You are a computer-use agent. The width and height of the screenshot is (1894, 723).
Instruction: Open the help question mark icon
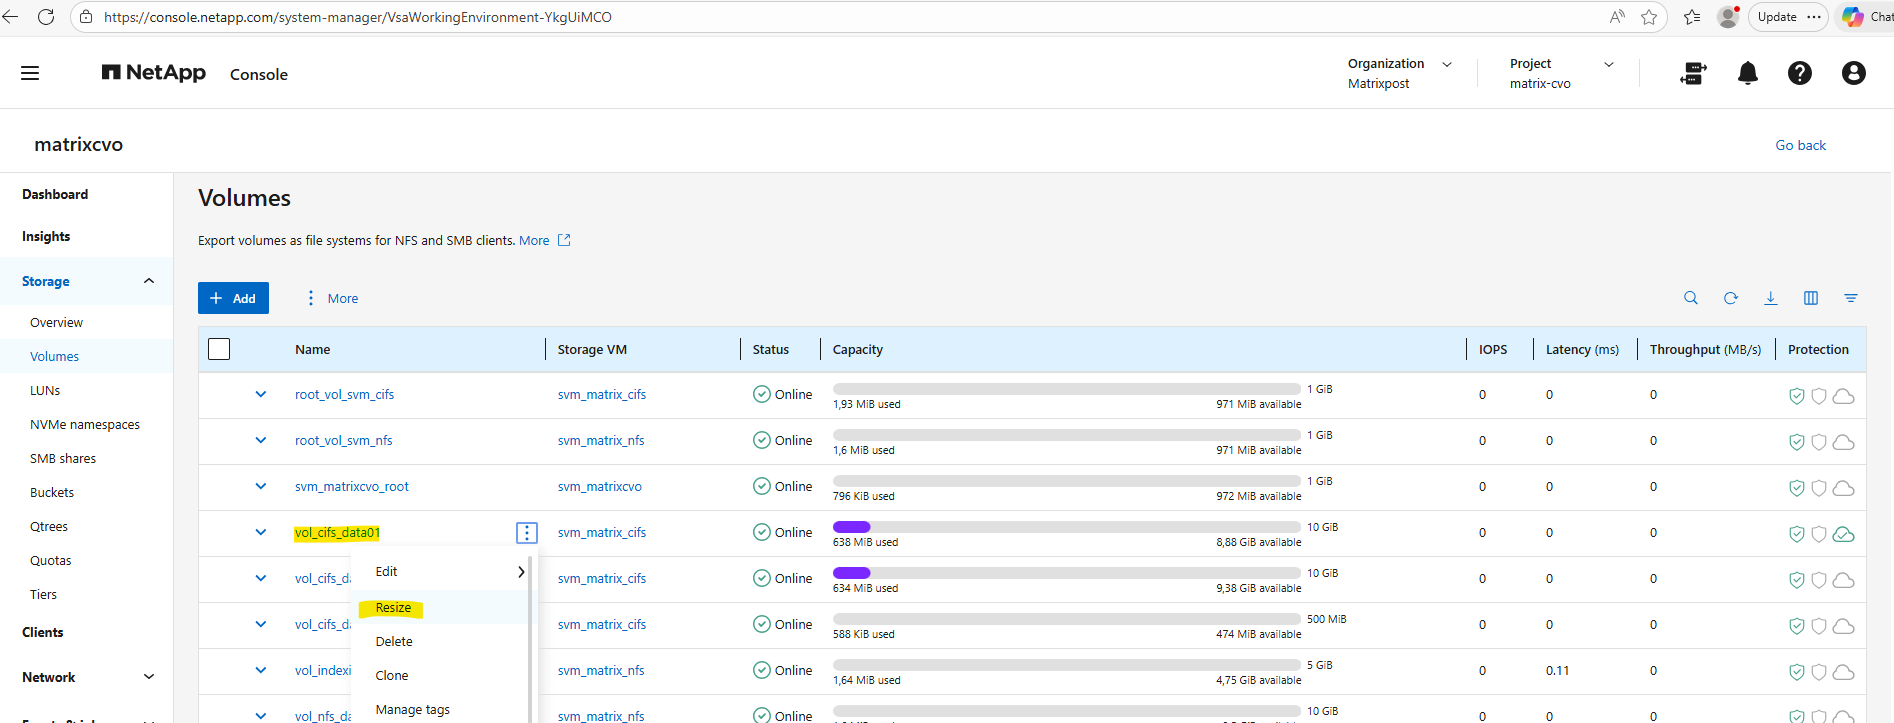pos(1799,73)
